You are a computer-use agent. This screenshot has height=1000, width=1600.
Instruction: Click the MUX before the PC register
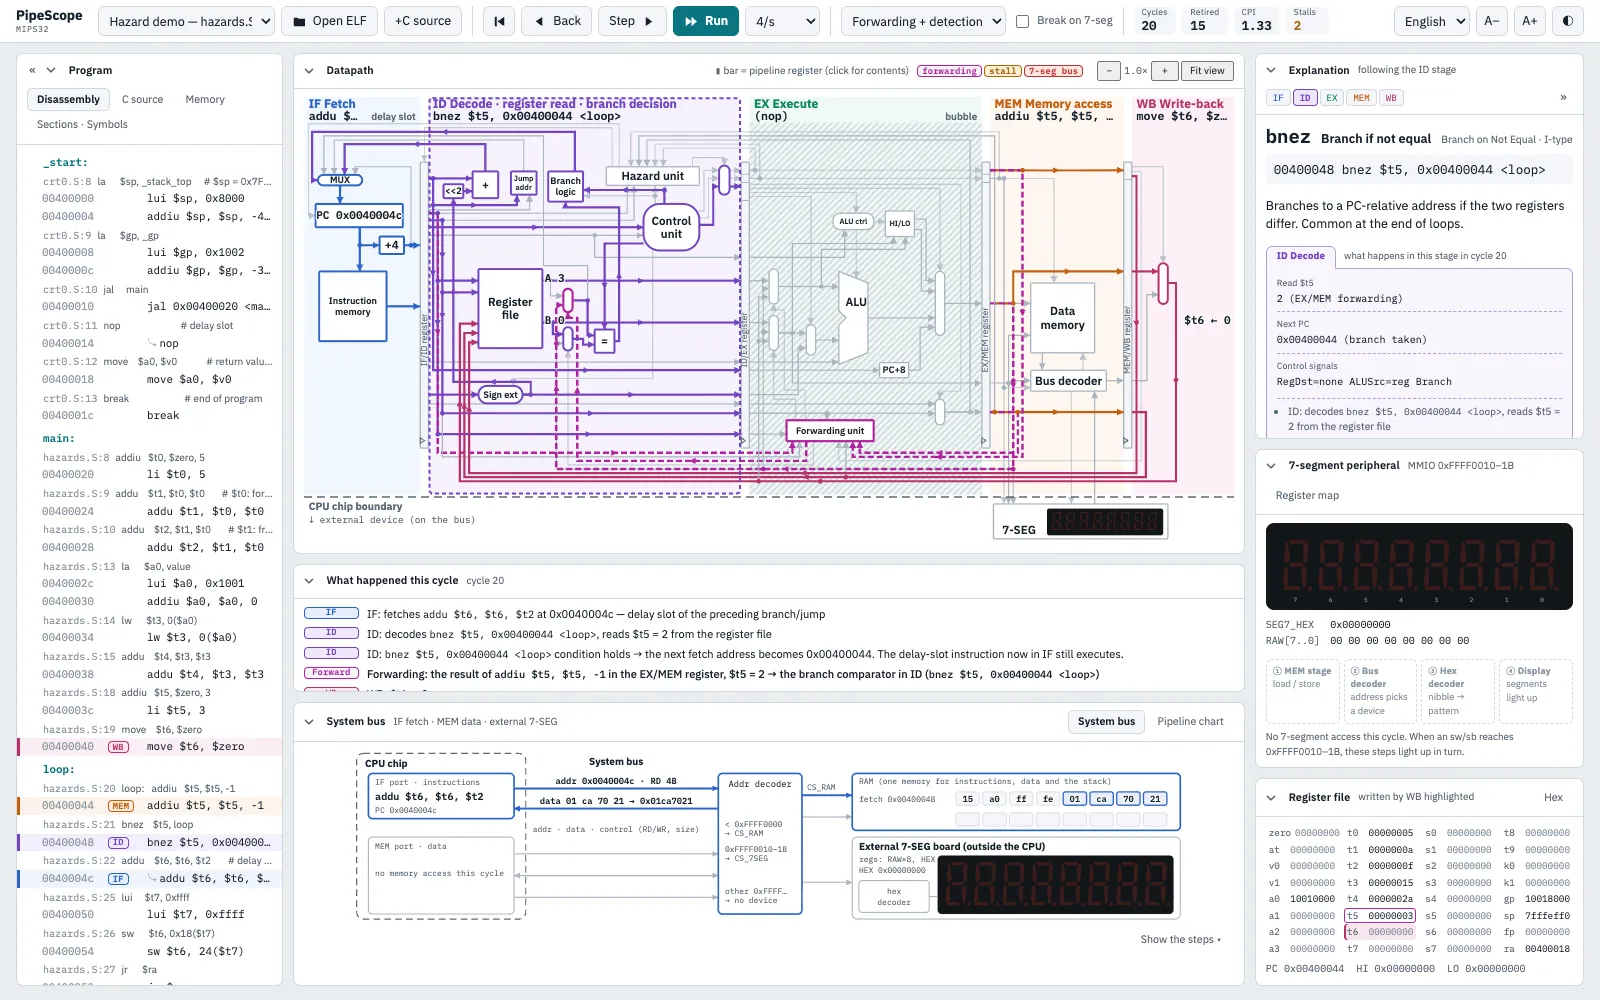[x=340, y=180]
